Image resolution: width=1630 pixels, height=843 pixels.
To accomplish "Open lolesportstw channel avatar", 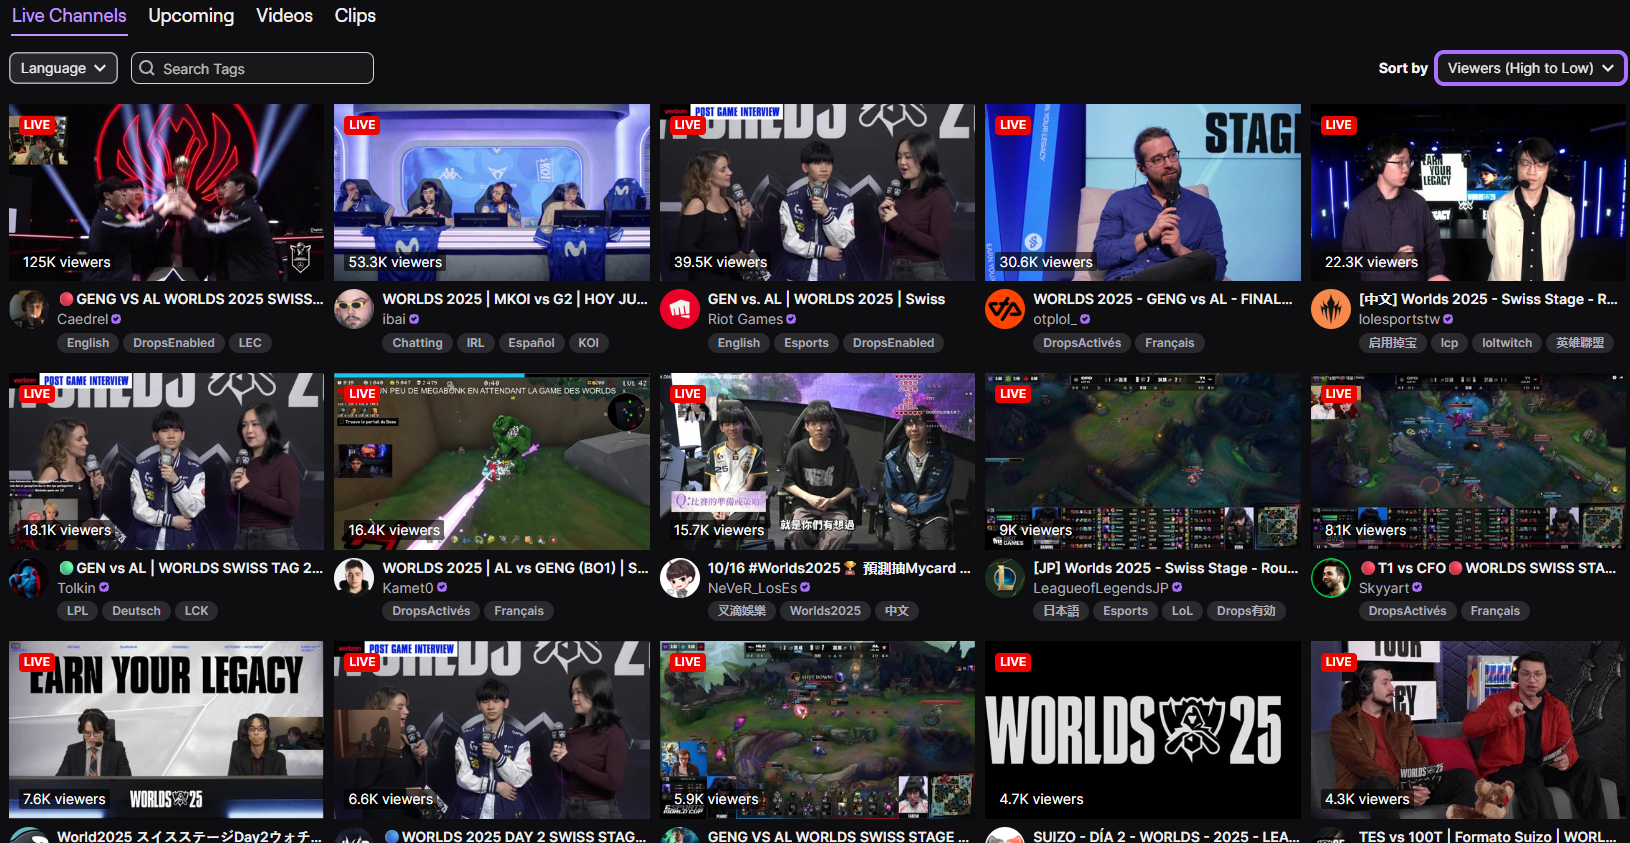I will pos(1331,309).
